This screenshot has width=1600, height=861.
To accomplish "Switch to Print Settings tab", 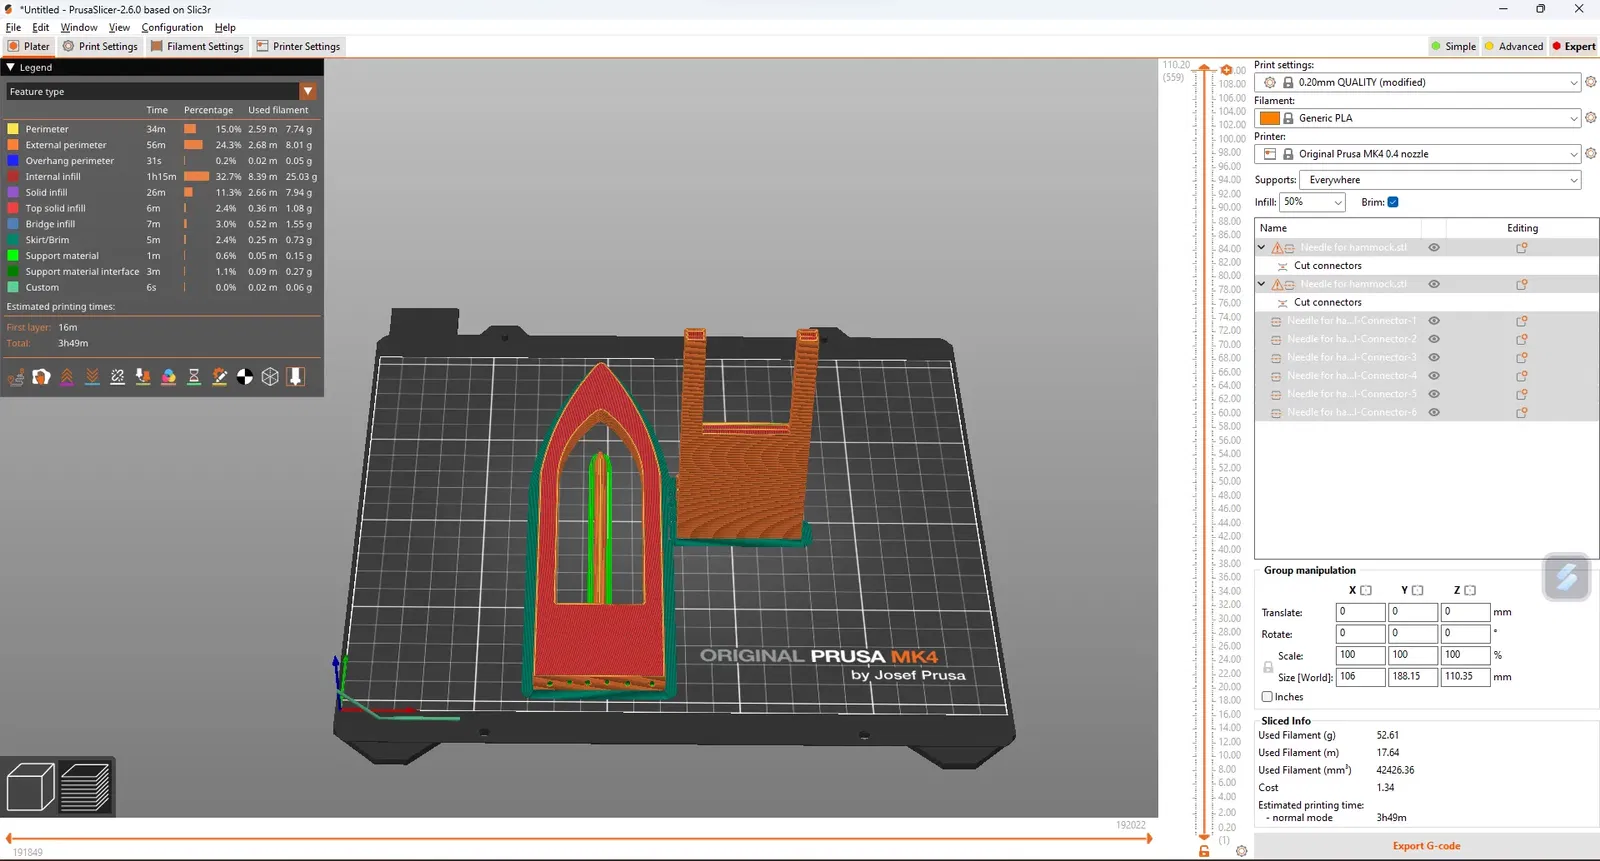I will pyautogui.click(x=100, y=46).
